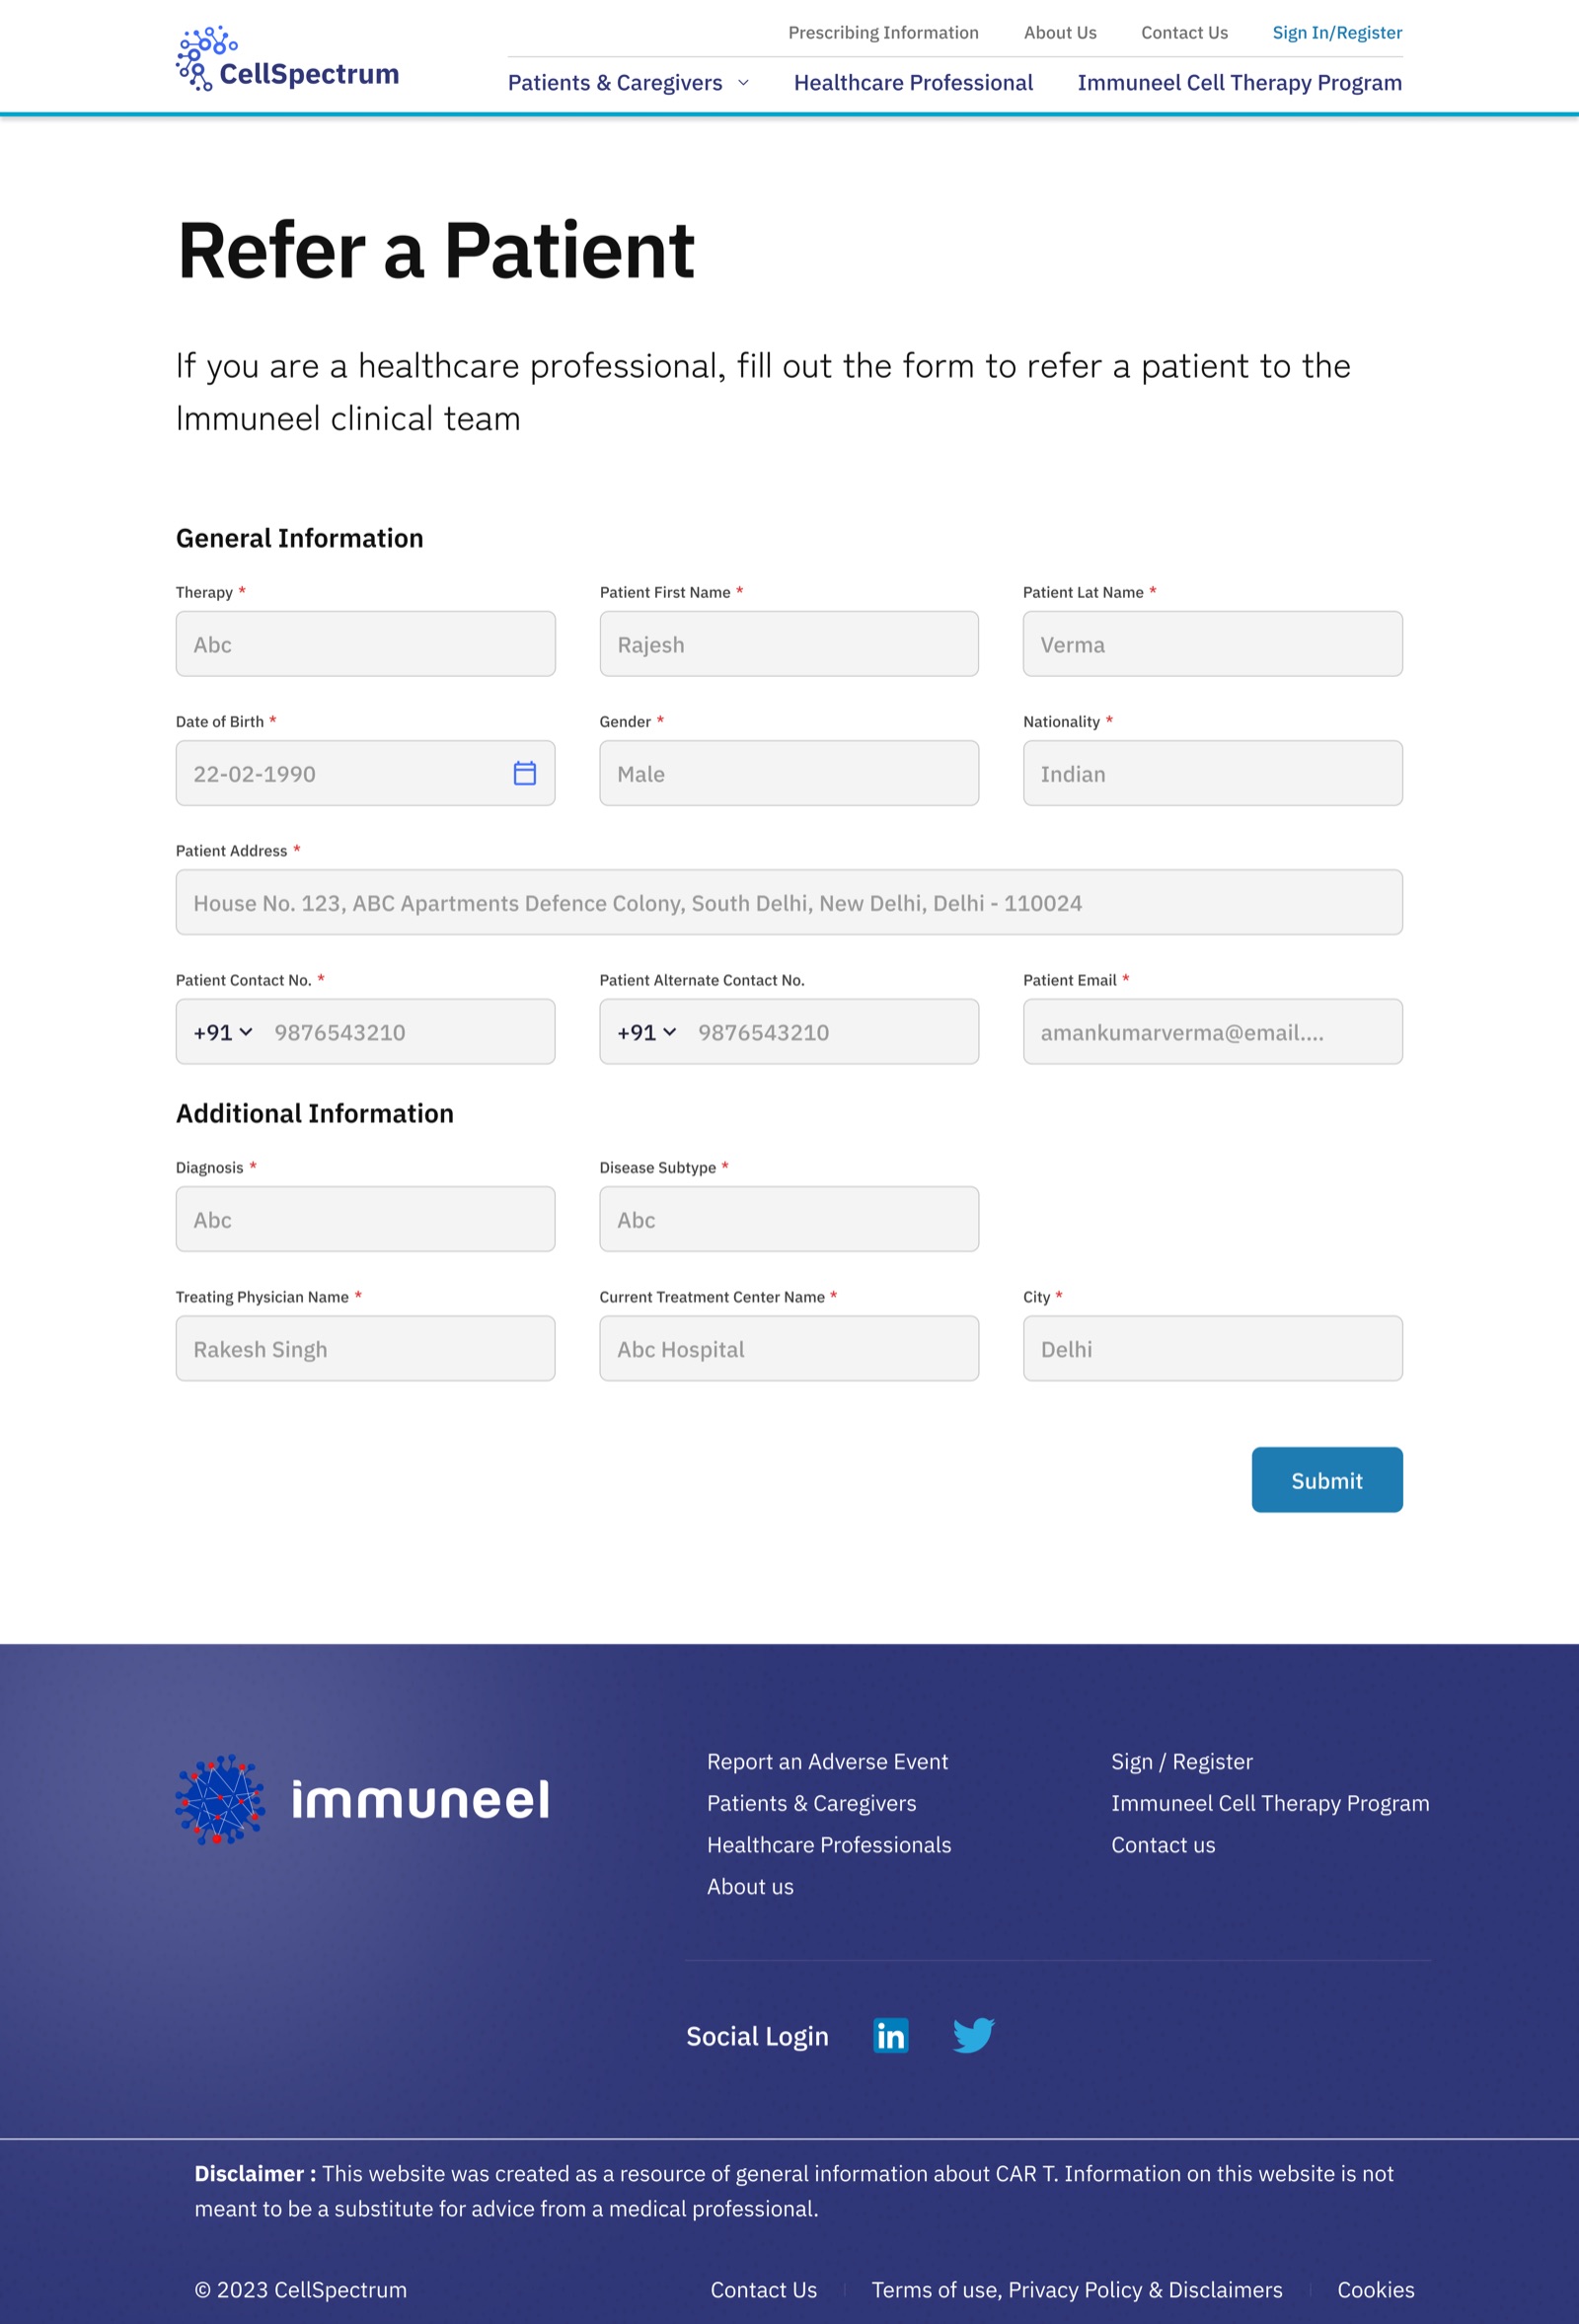This screenshot has width=1579, height=2324.
Task: Open Terms of use, Privacy Policy & Disclaimers
Action: point(1076,2290)
